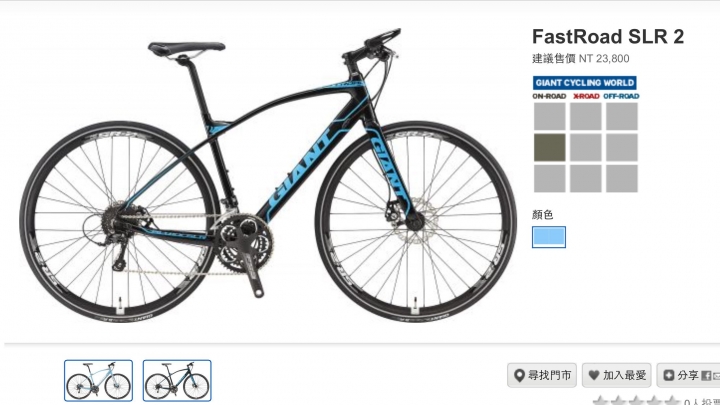Click the 分享 share button
Viewport: 720px width, 405px height.
688,375
